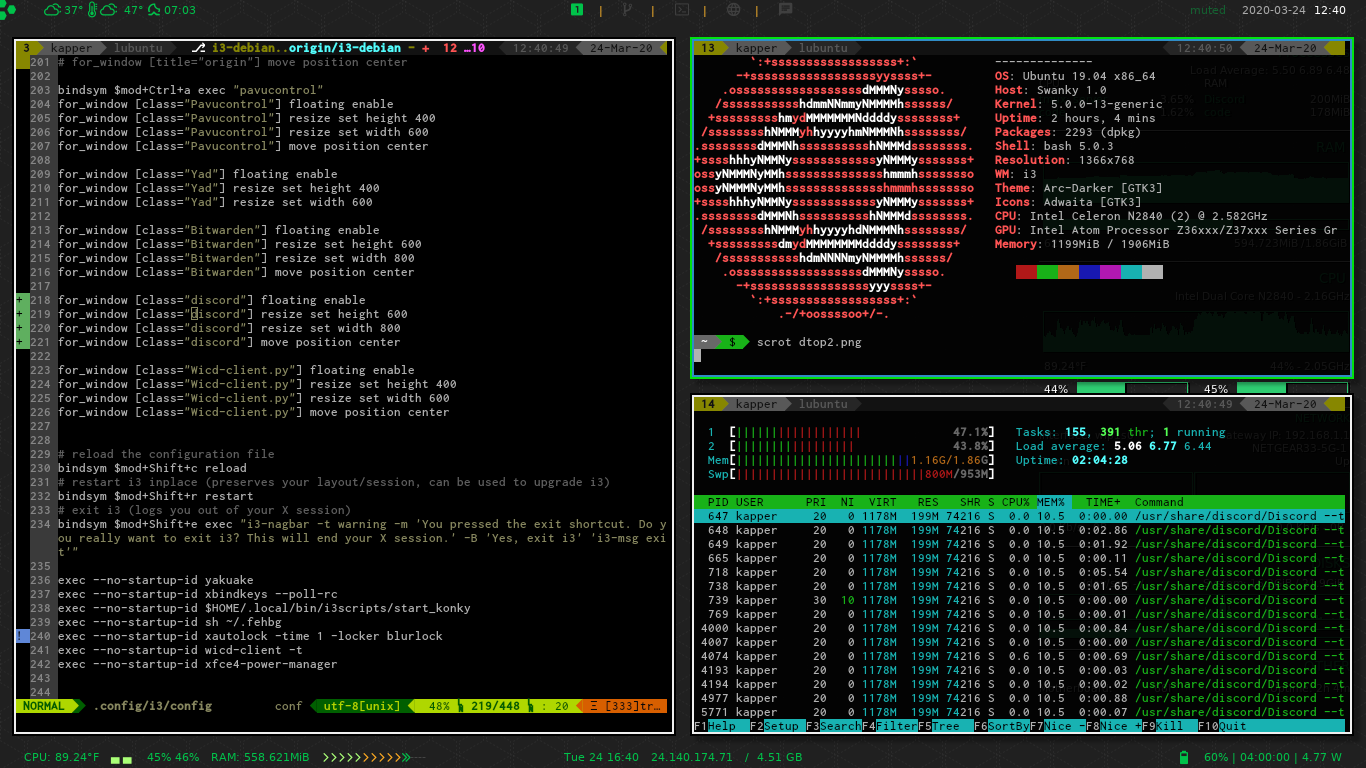Click the F2 Setup button in htop
Viewport: 1366px width, 768px height.
tap(776, 726)
